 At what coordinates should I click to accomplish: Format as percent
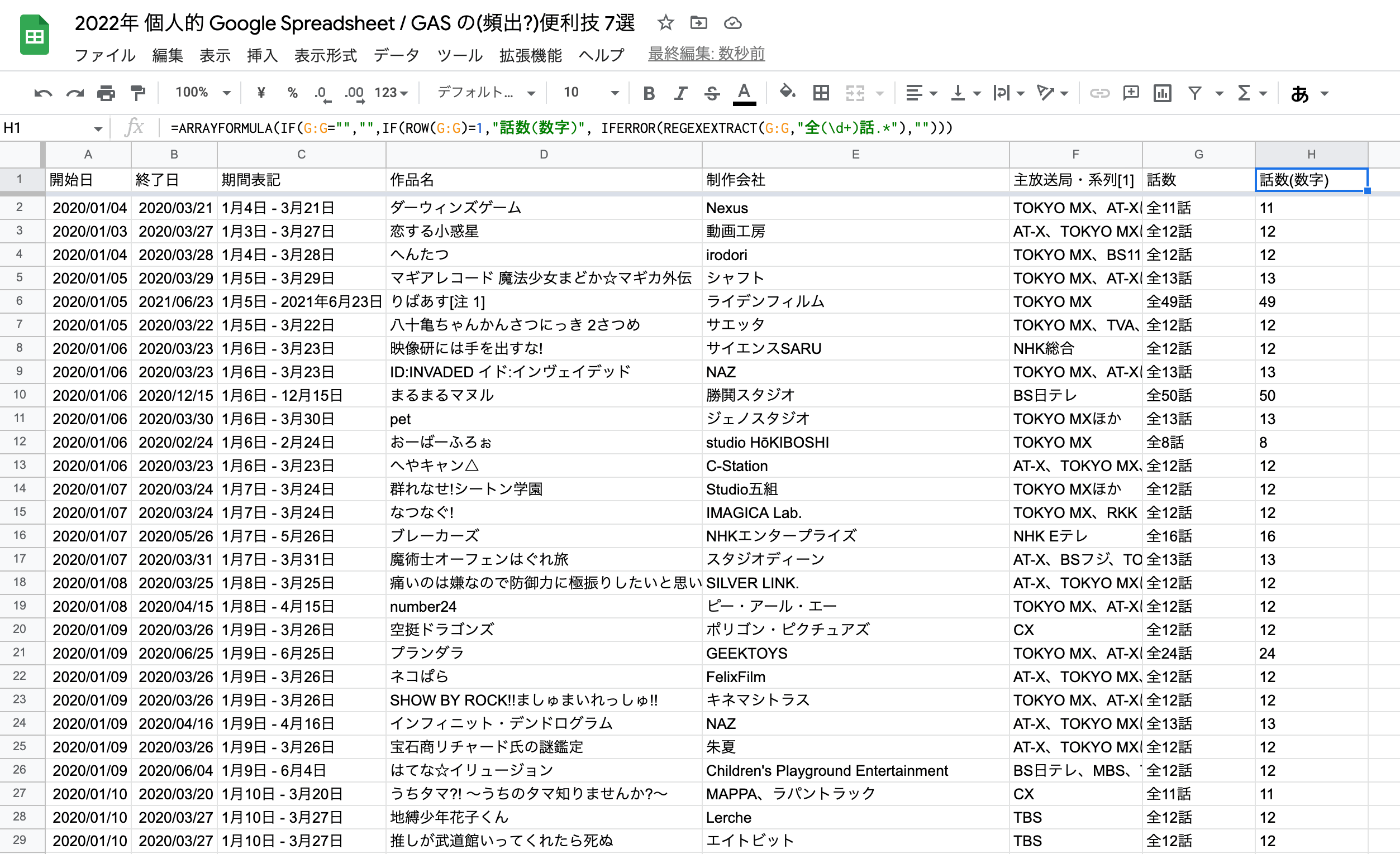click(292, 93)
